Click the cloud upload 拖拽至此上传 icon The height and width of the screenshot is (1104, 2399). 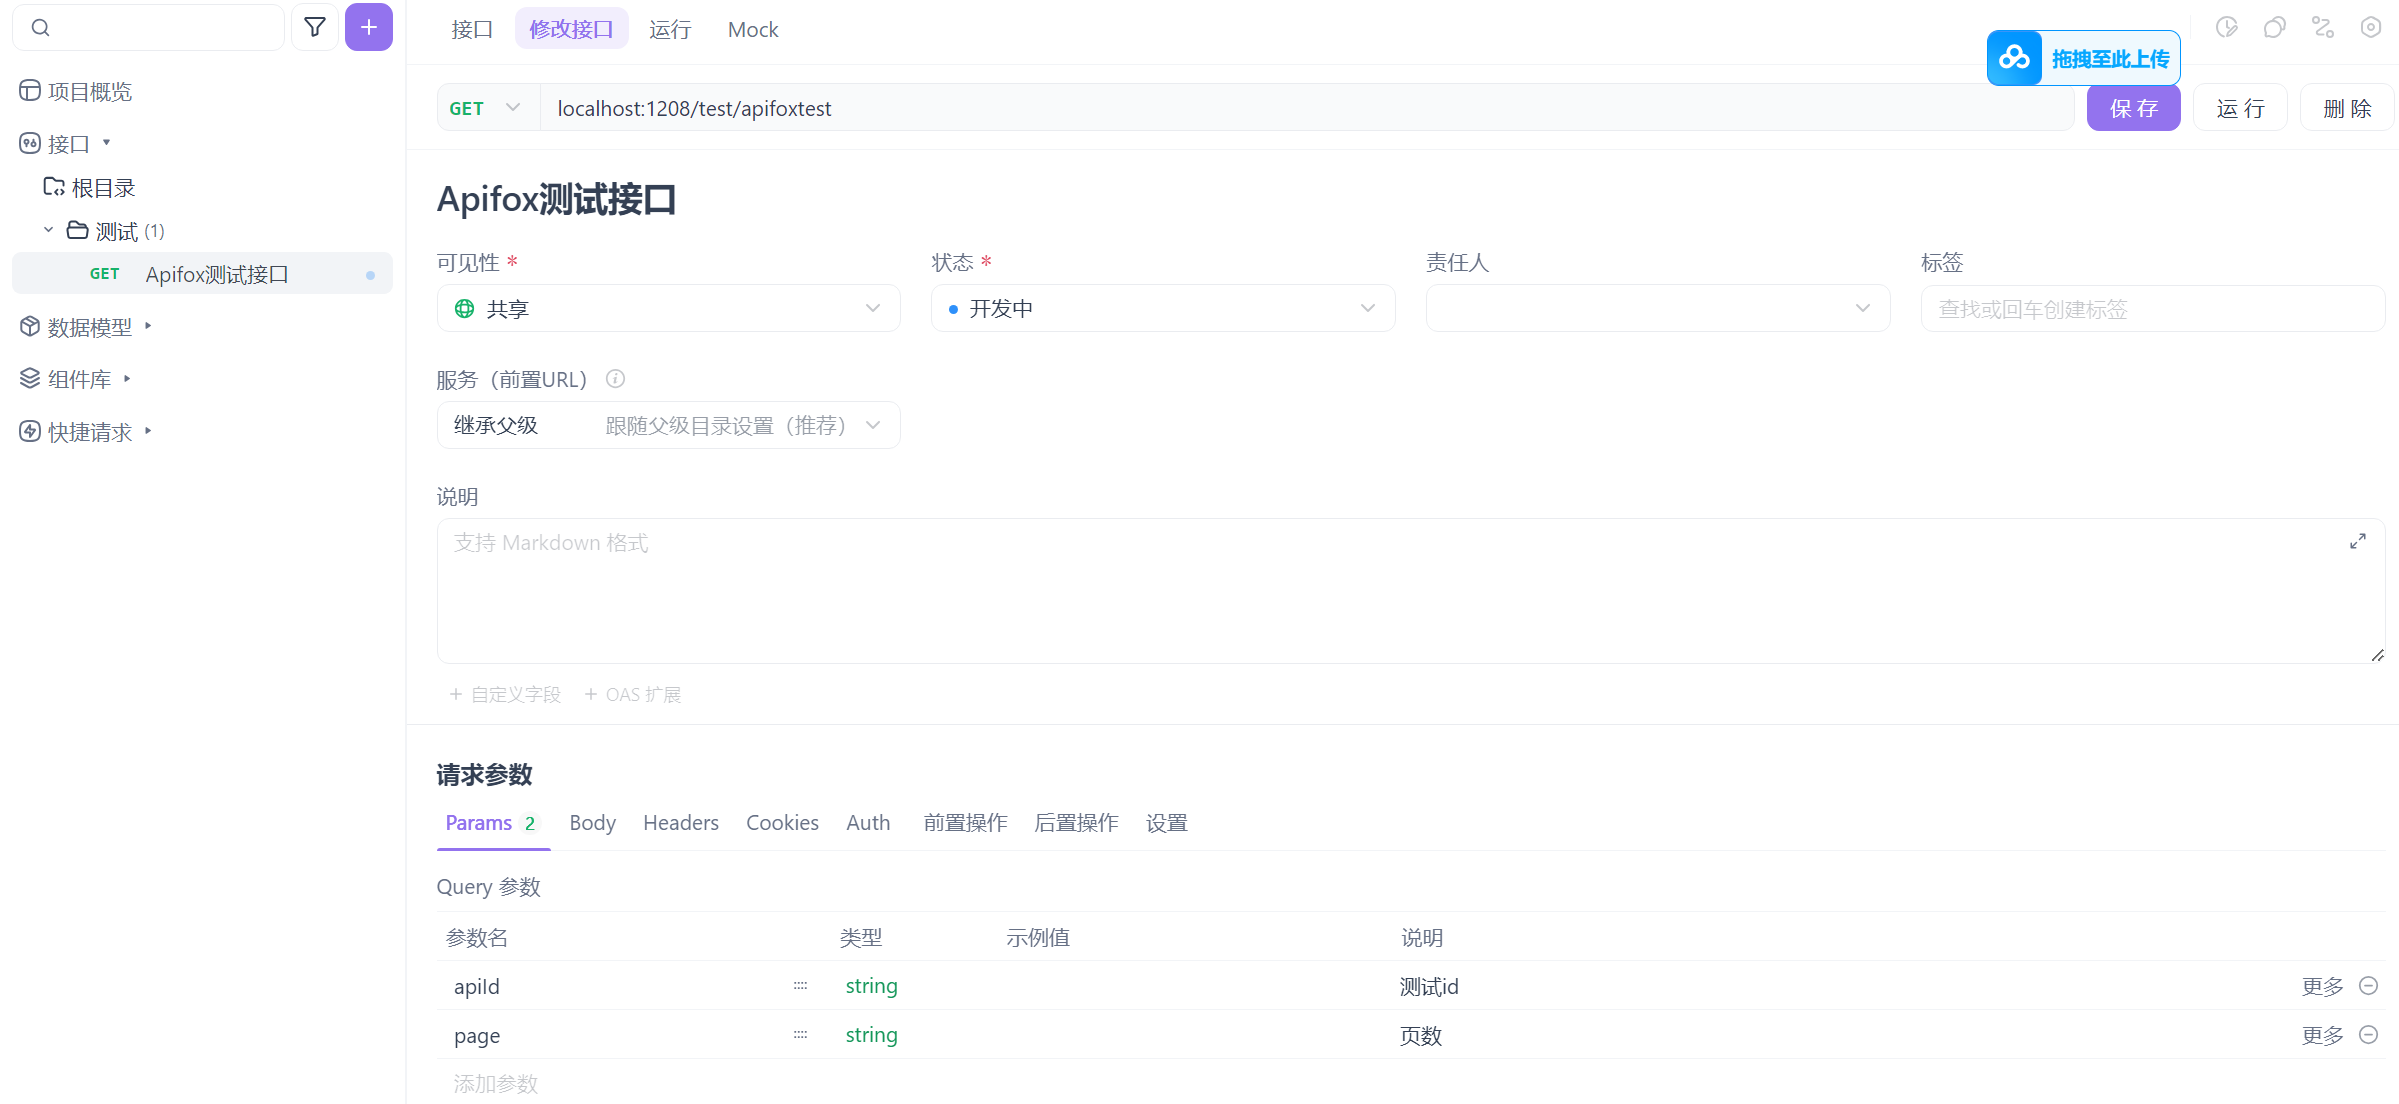[2014, 58]
